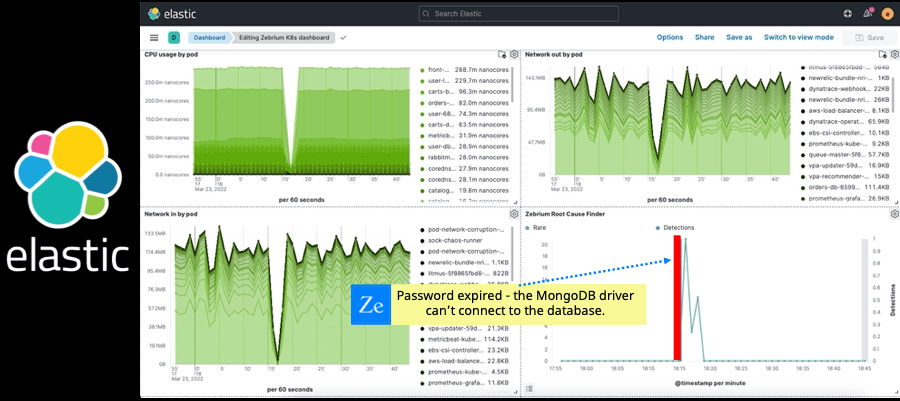Select user-db 28.9m nanocores legend entry

coord(464,147)
